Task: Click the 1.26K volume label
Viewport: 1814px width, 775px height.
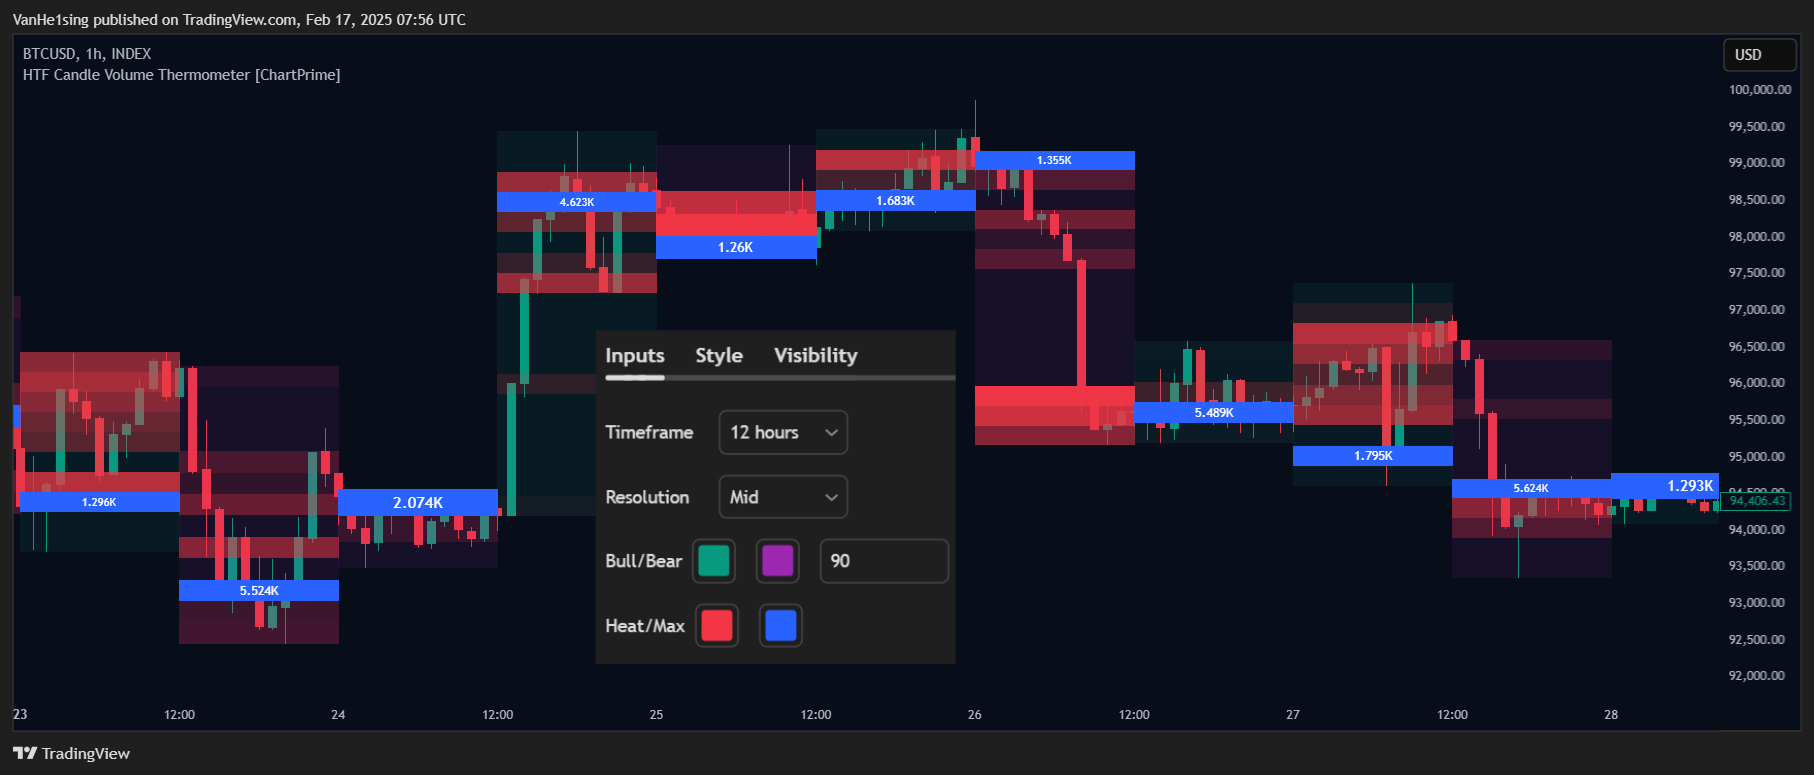Action: tap(736, 247)
